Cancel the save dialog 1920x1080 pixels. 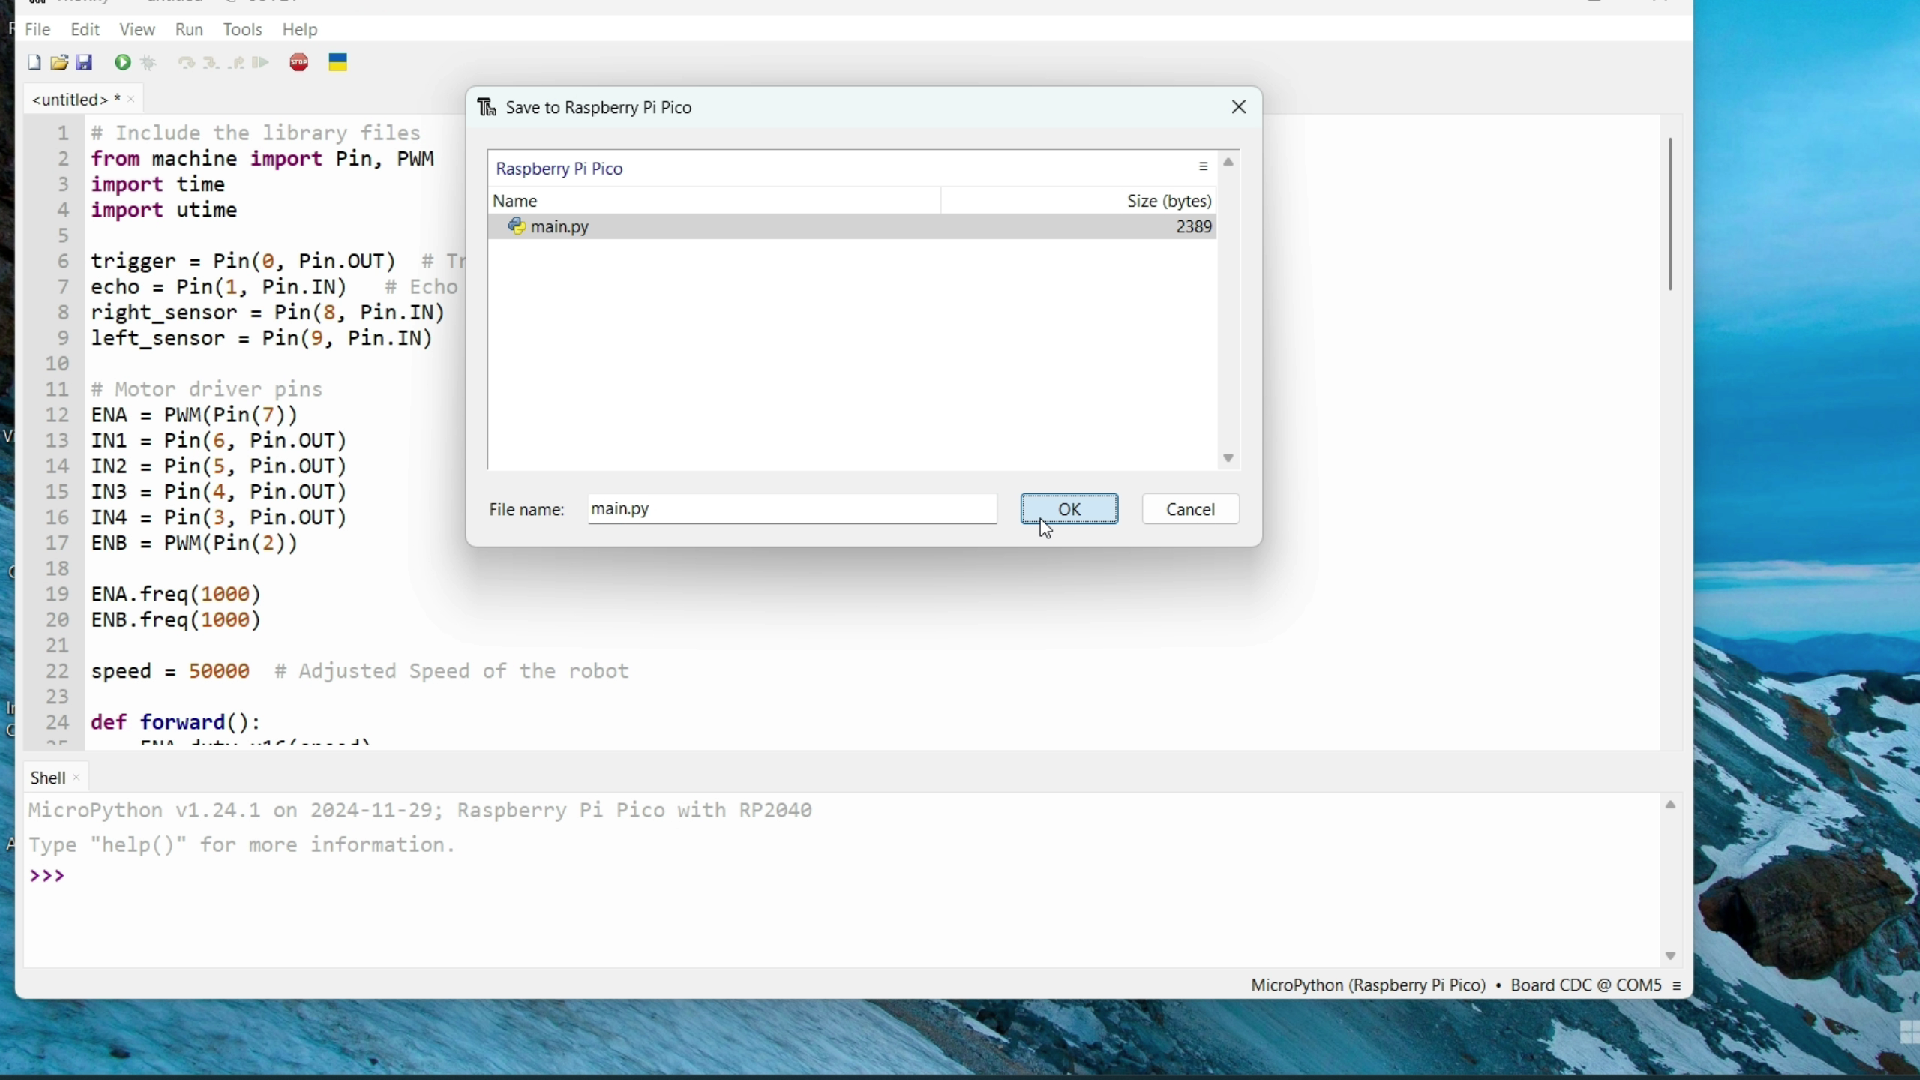[x=1192, y=510]
